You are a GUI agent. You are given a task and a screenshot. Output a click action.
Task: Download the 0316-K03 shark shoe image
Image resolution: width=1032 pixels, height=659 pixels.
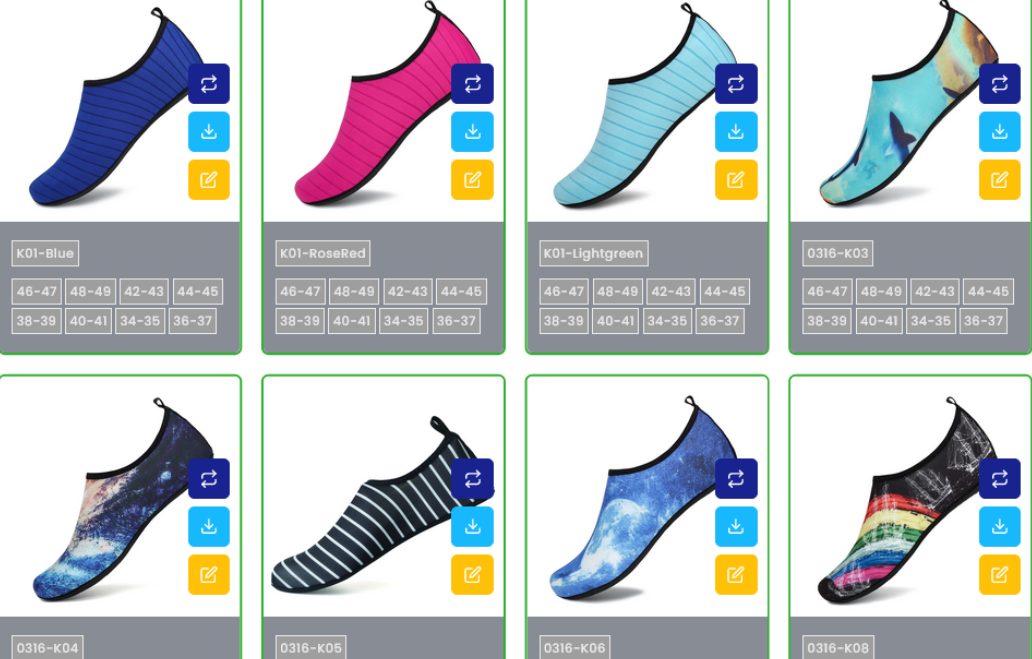pyautogui.click(x=999, y=132)
